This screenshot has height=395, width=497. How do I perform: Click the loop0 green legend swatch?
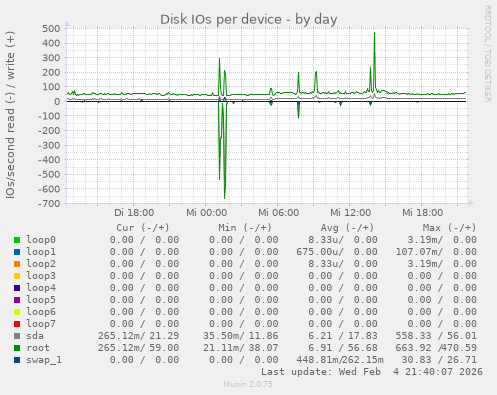click(17, 240)
